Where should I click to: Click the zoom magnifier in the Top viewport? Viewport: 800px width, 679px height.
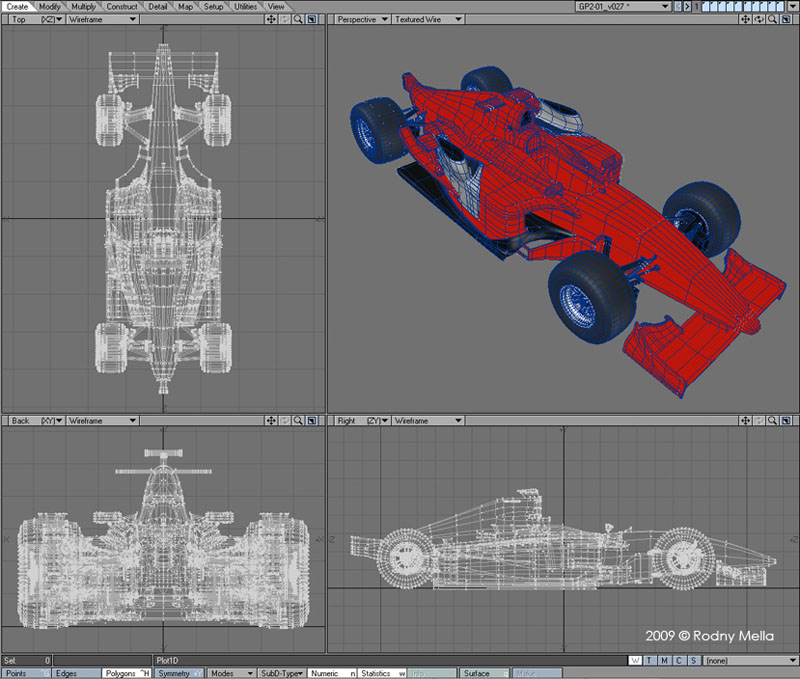tap(298, 19)
